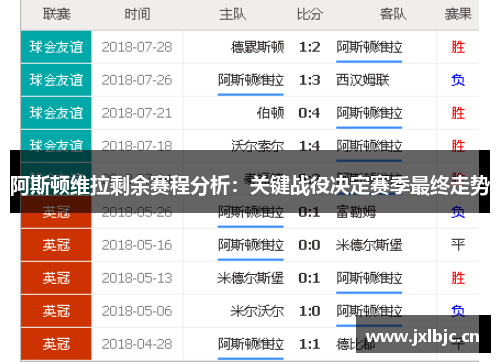Click result 胜 in the 2018-07-21 row

[x=458, y=113]
